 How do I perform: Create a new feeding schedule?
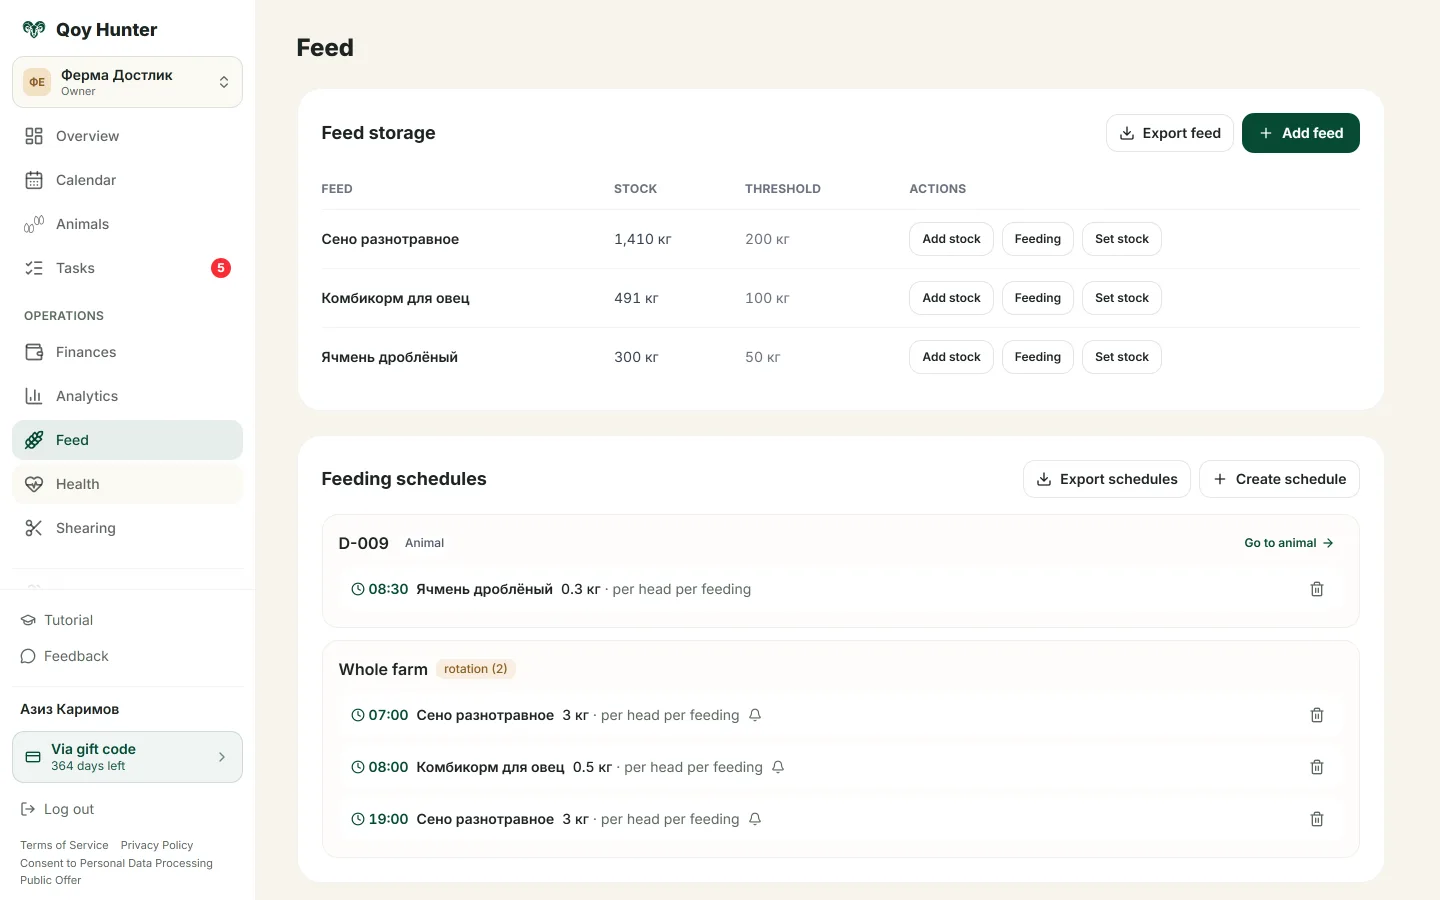(1279, 479)
